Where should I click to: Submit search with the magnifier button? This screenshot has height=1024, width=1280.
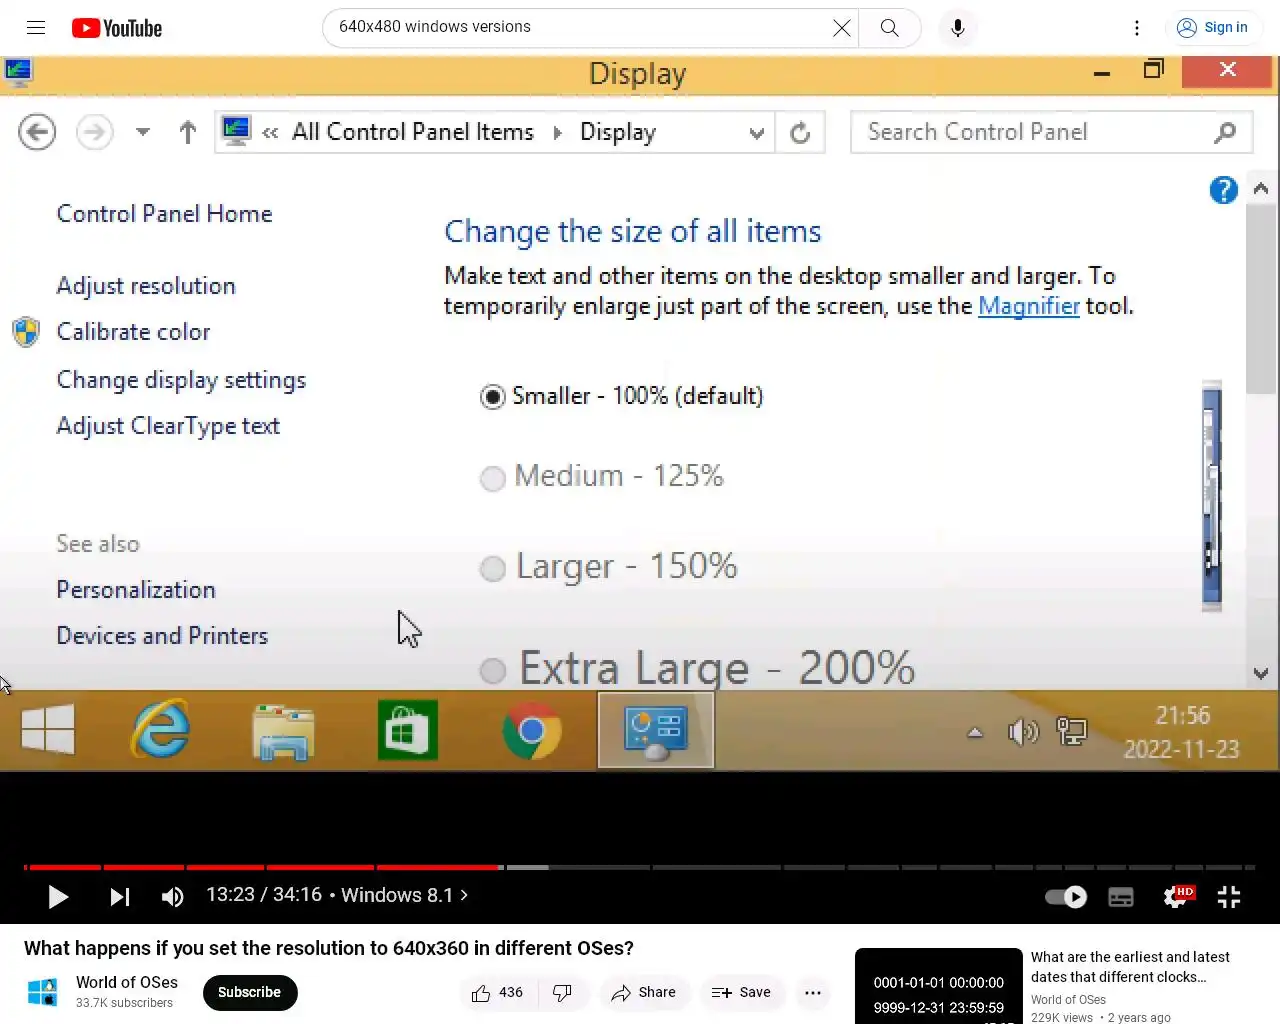point(889,28)
